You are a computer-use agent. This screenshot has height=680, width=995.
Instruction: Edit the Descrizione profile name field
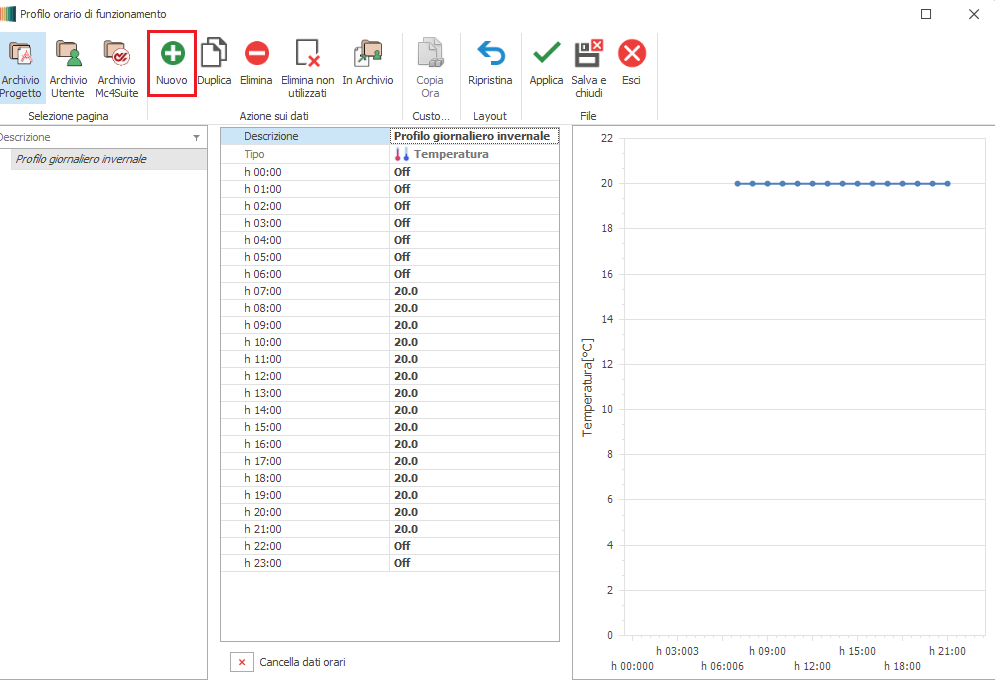tap(473, 136)
